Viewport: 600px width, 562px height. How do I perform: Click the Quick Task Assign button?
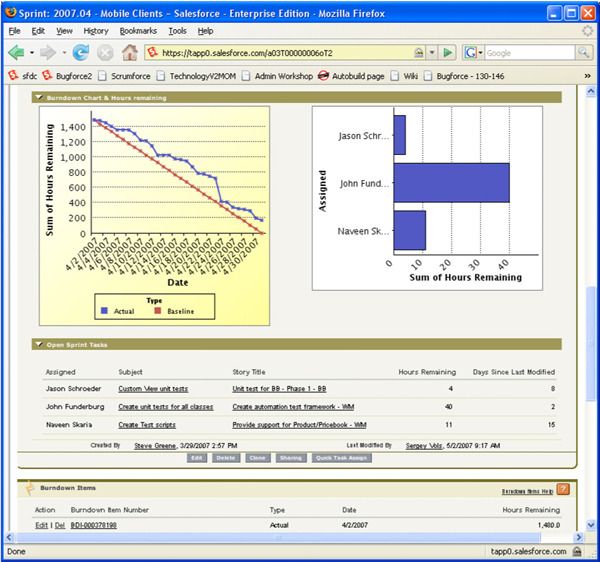point(342,458)
